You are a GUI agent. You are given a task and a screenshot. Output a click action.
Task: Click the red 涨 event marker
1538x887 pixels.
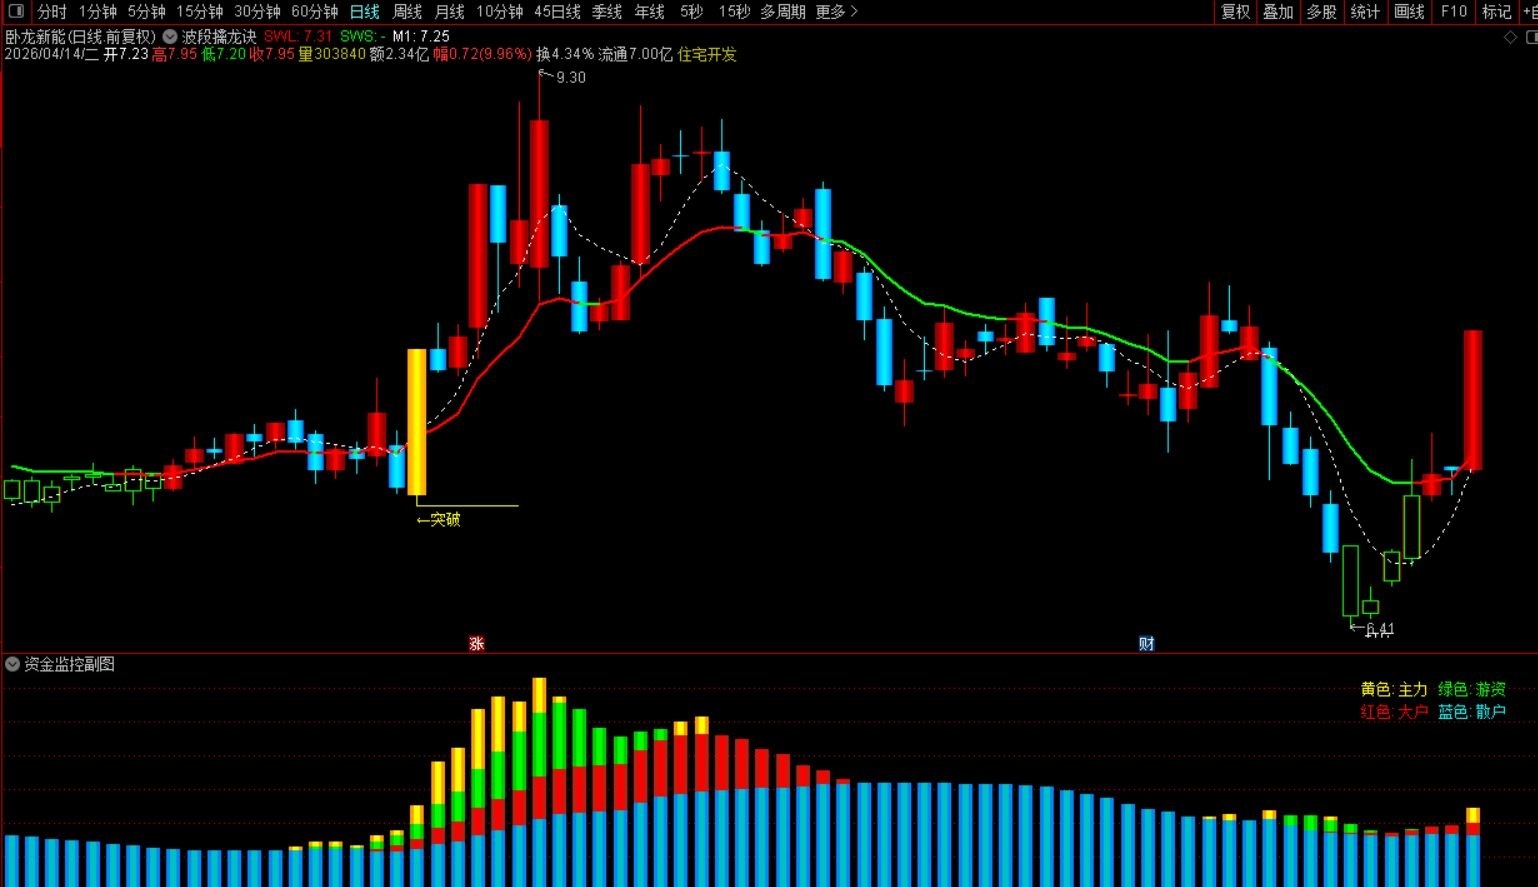477,643
